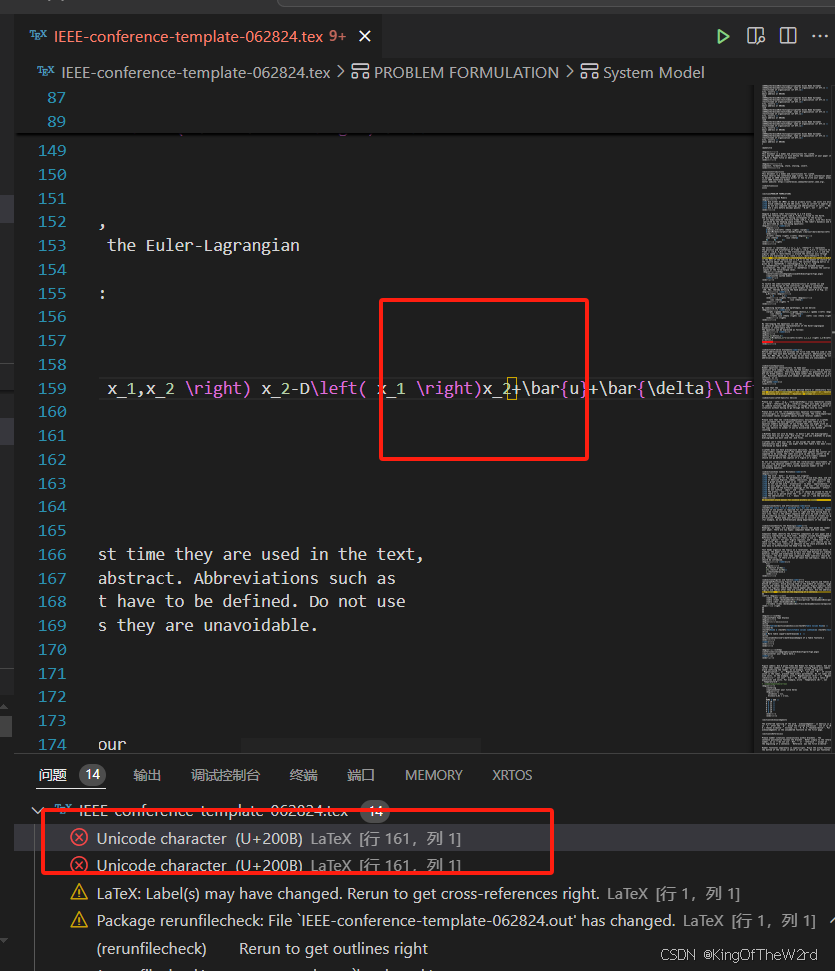Click the warning icon beside the LaTeX label message
The image size is (835, 971).
pos(78,892)
